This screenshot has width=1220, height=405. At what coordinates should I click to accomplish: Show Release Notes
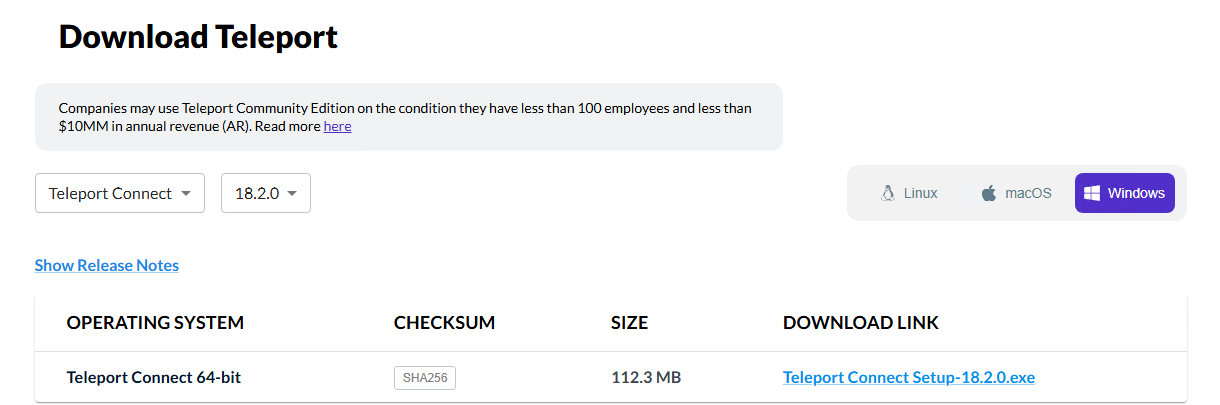point(107,265)
